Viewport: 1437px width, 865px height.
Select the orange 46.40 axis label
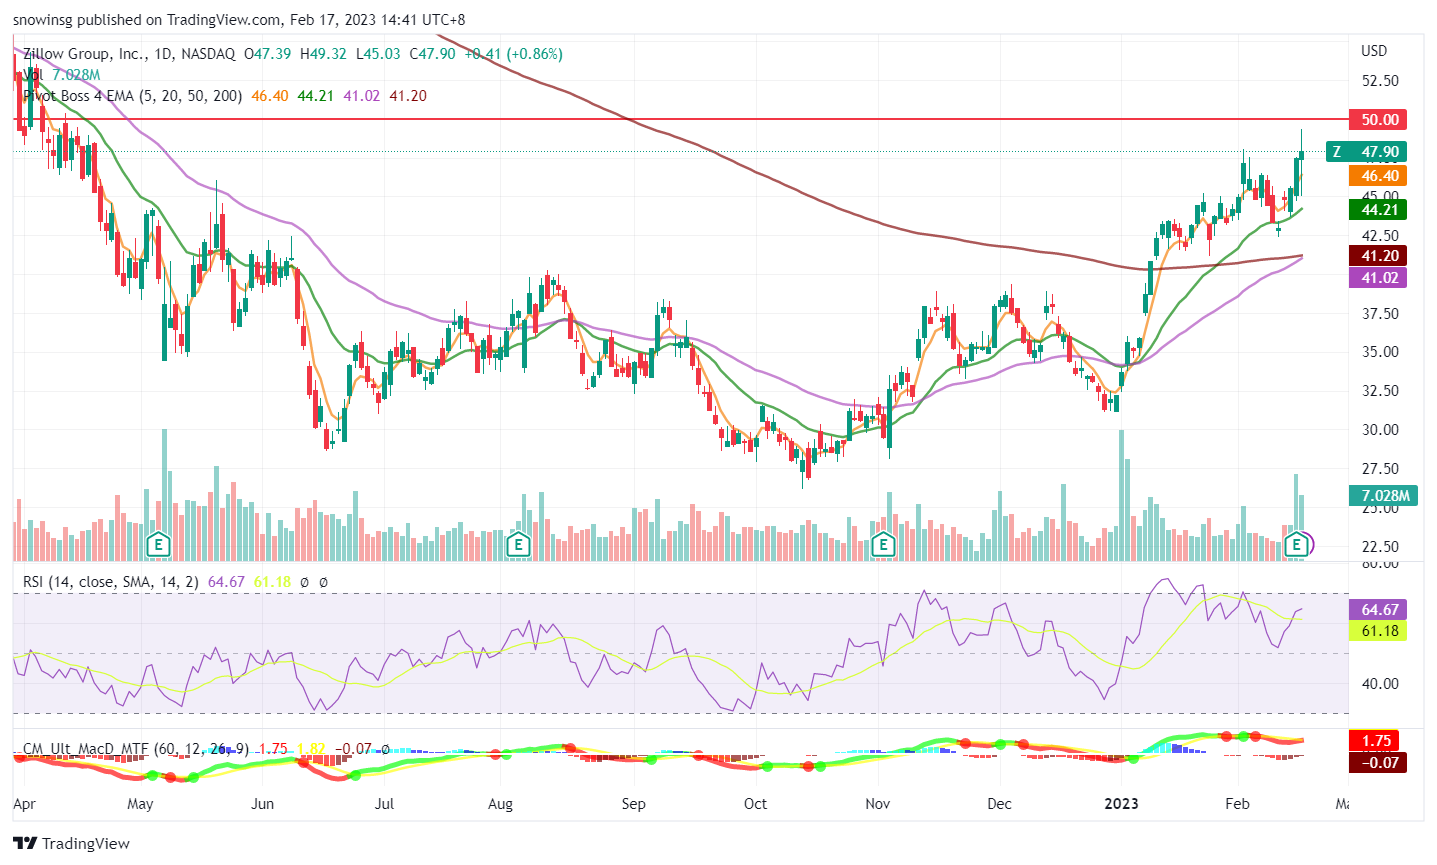click(x=1378, y=176)
